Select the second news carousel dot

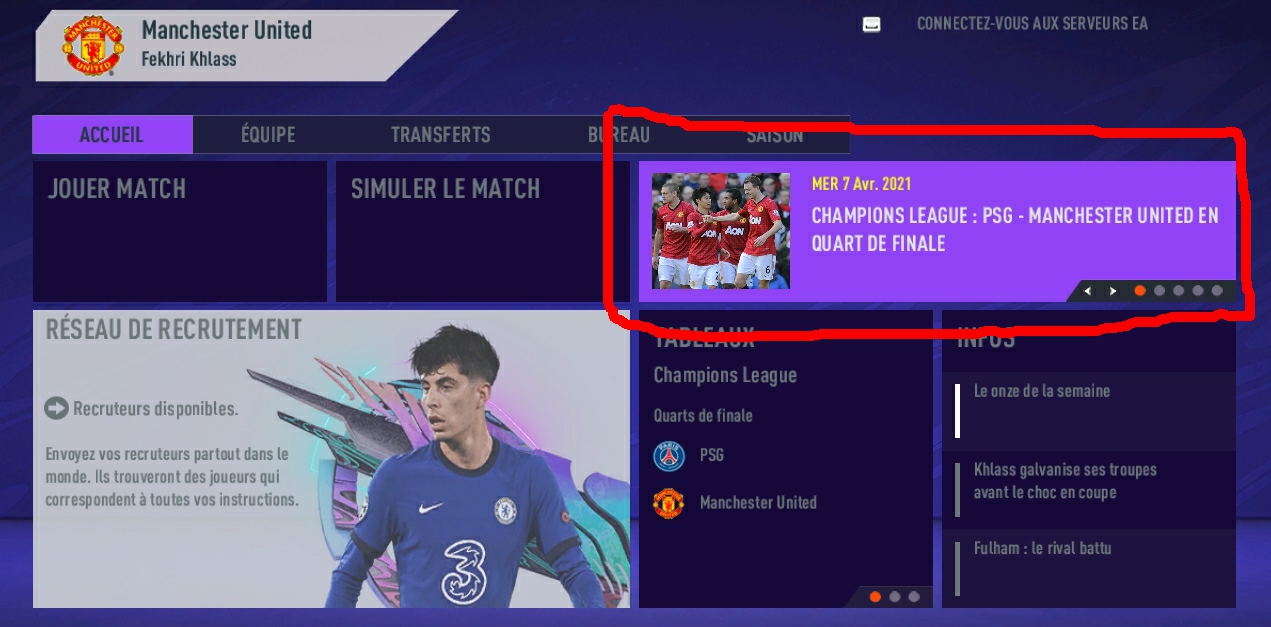point(1159,291)
